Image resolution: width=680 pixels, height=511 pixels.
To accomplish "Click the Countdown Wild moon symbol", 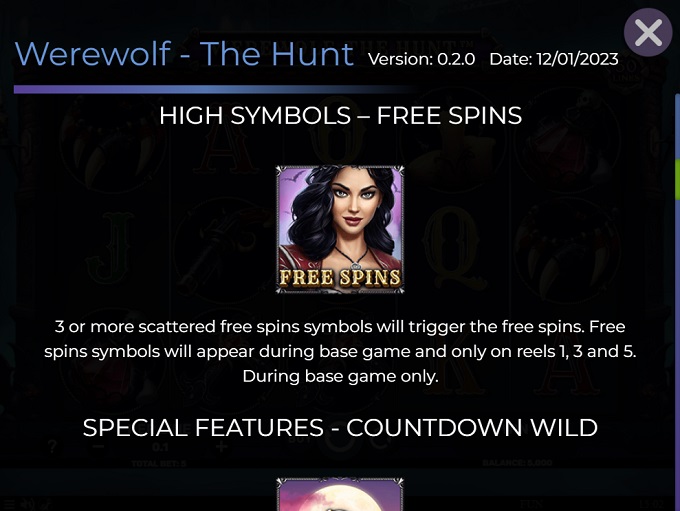I will [x=340, y=495].
